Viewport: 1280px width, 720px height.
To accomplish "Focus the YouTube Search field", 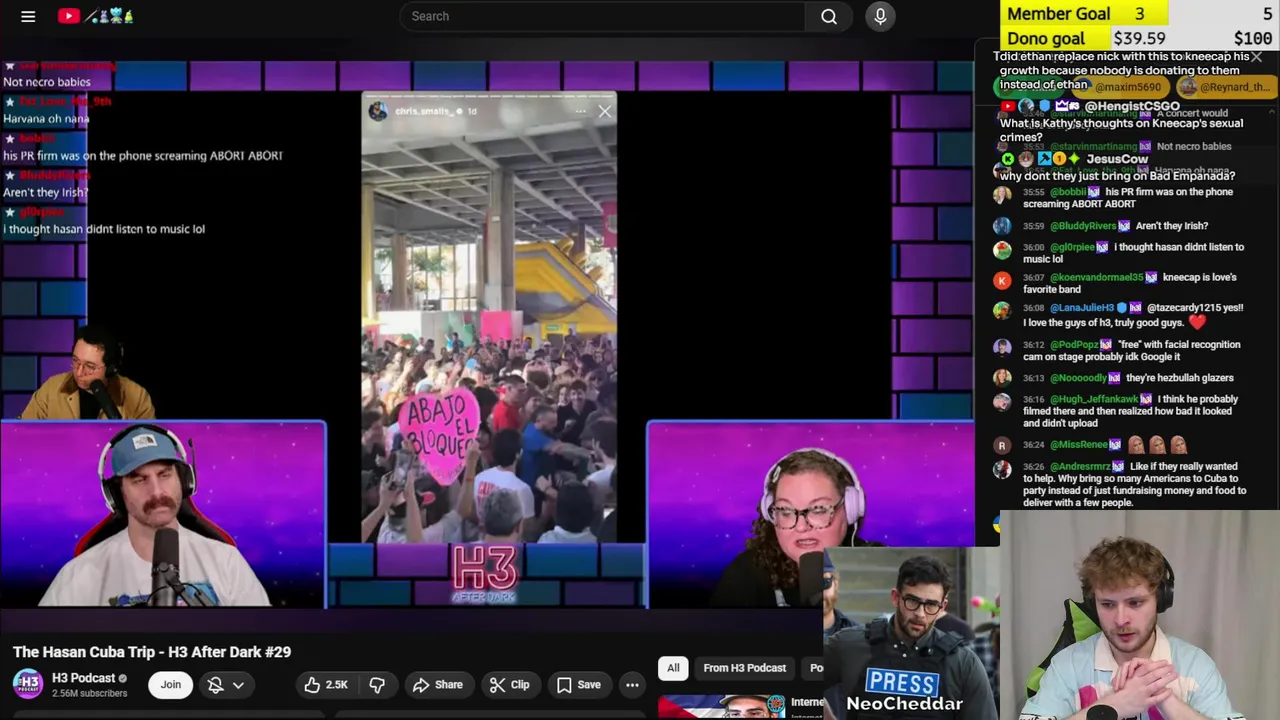I will pyautogui.click(x=602, y=16).
